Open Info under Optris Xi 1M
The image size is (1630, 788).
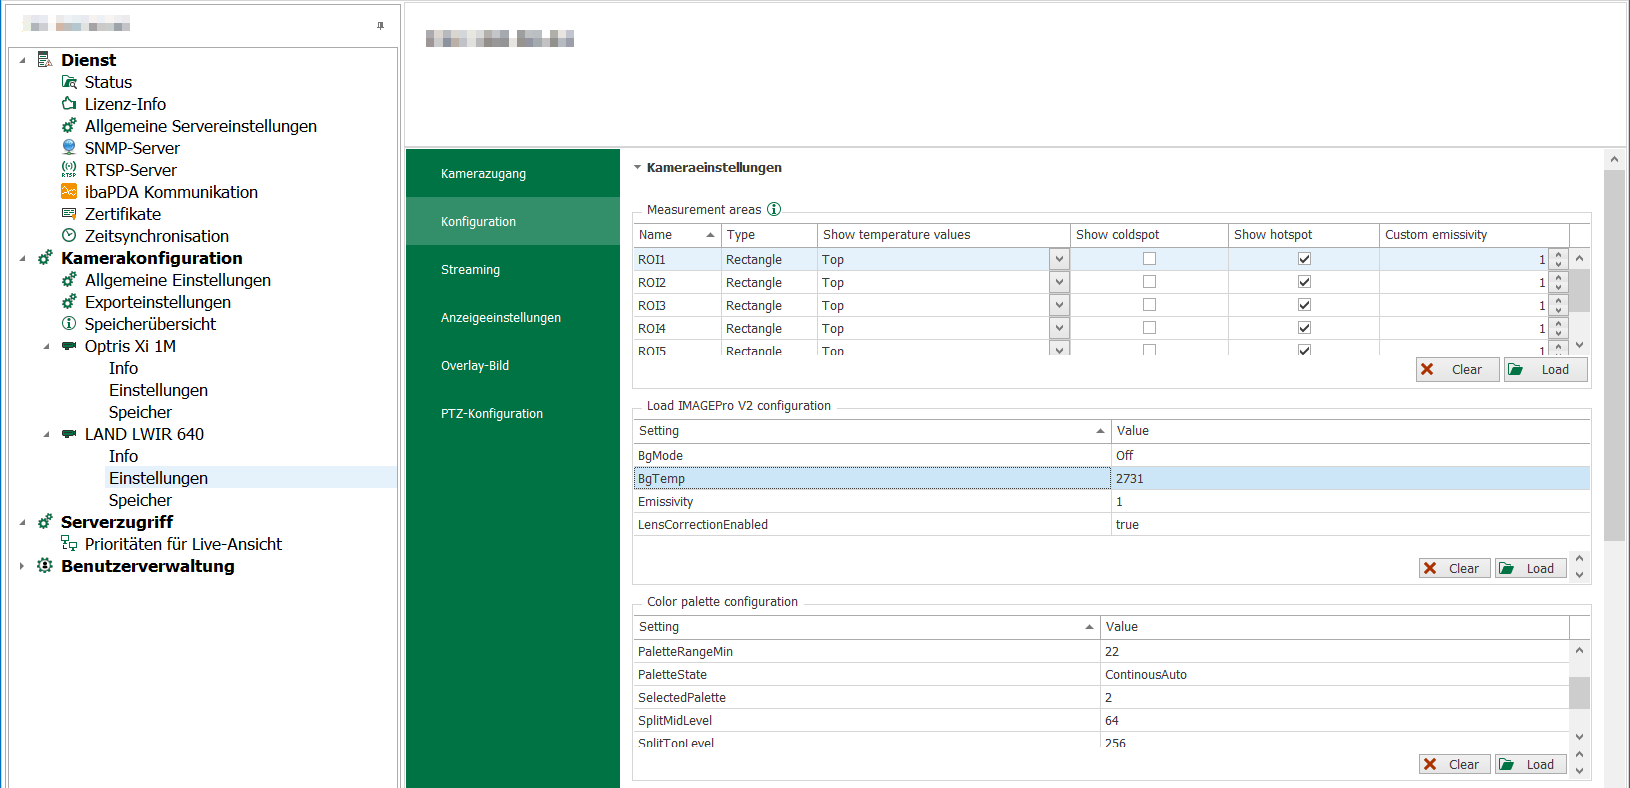(123, 368)
